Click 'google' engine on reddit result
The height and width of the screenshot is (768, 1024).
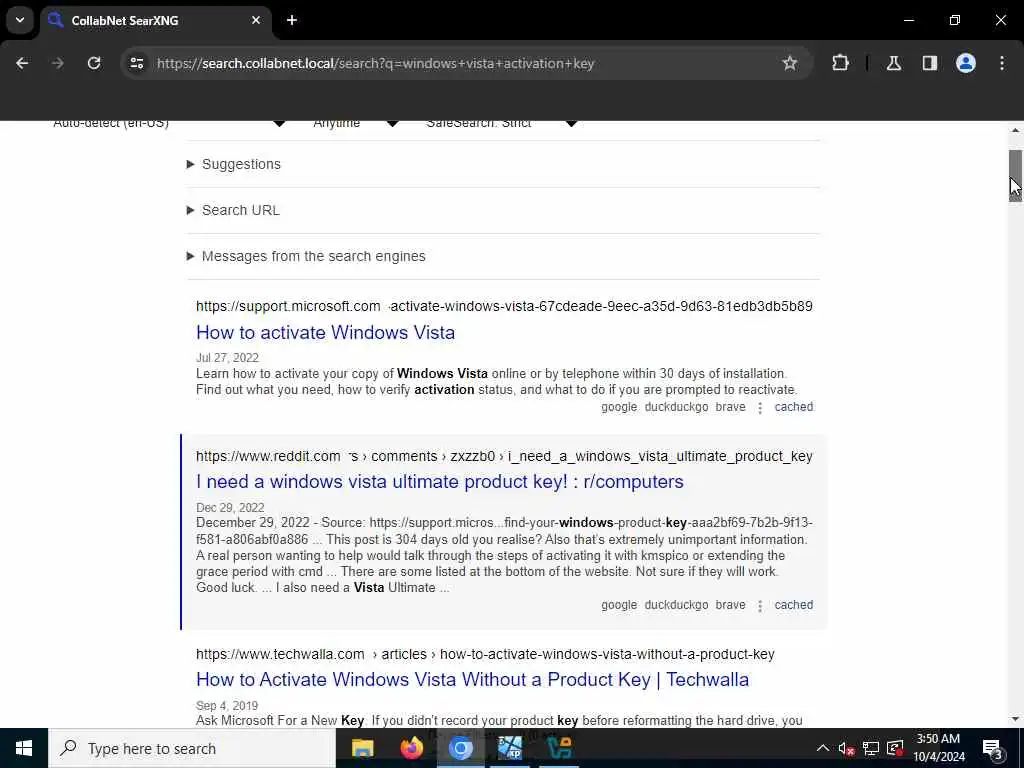(x=619, y=605)
